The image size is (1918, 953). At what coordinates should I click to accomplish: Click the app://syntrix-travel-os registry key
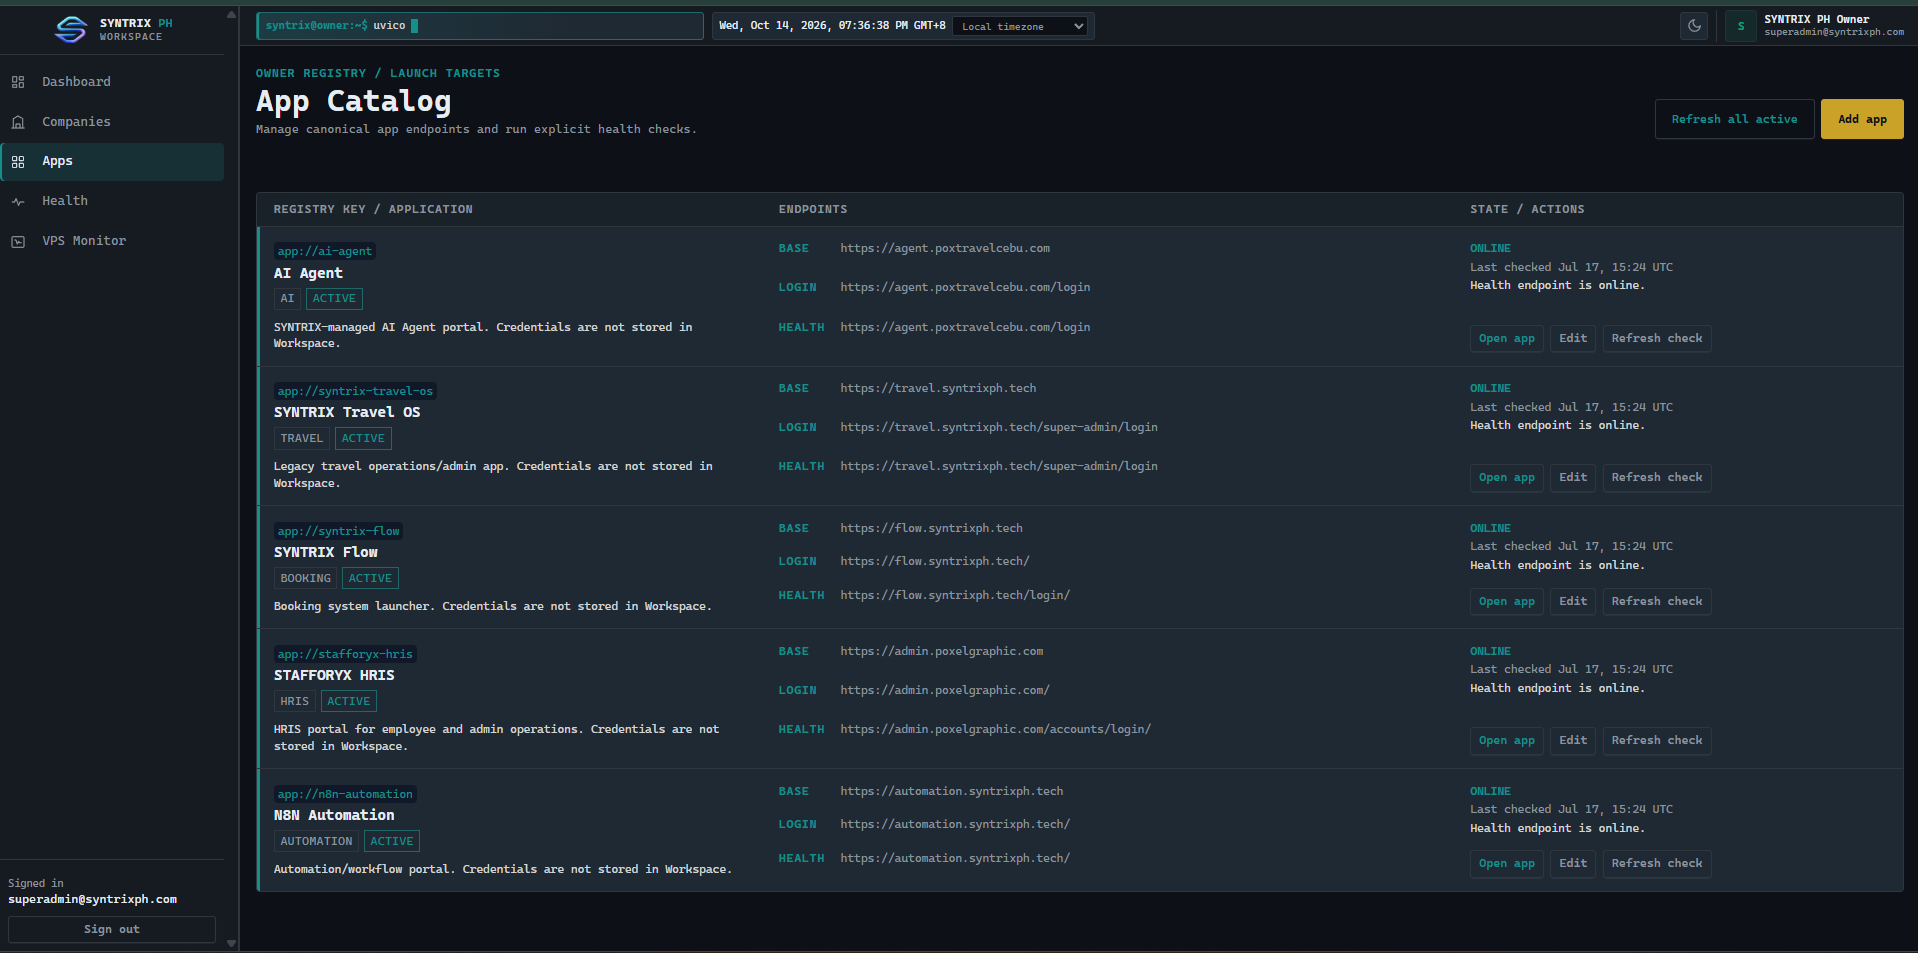point(355,391)
